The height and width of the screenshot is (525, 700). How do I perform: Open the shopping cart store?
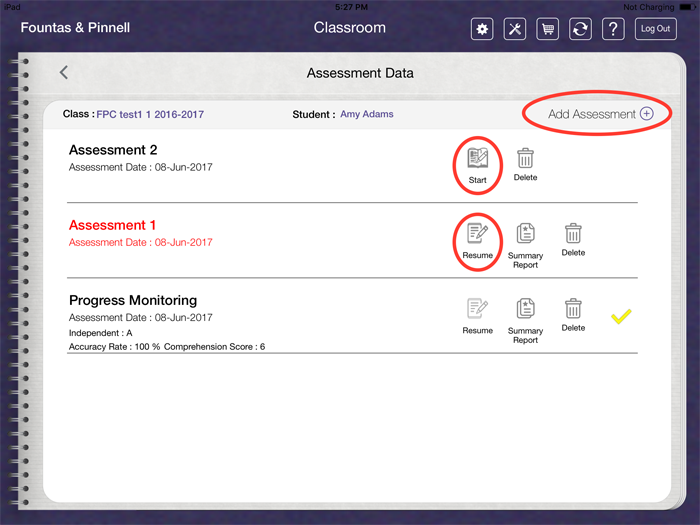(x=548, y=29)
